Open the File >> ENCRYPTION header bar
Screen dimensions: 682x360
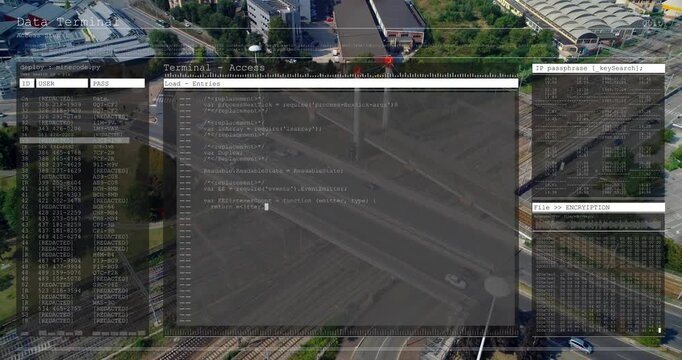pos(598,207)
